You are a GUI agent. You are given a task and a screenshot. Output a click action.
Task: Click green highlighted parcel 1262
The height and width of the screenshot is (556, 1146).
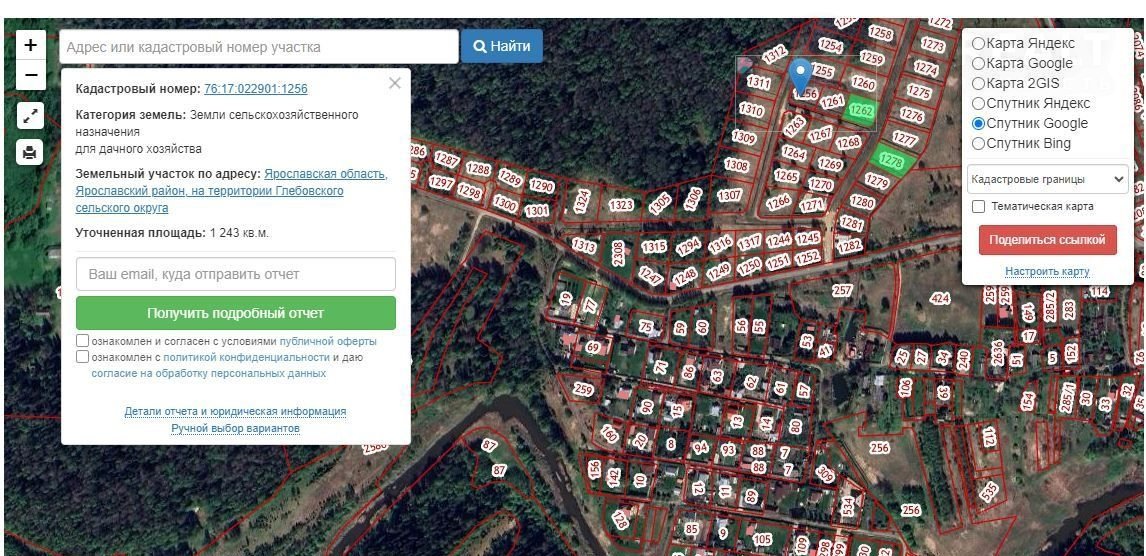[x=861, y=110]
